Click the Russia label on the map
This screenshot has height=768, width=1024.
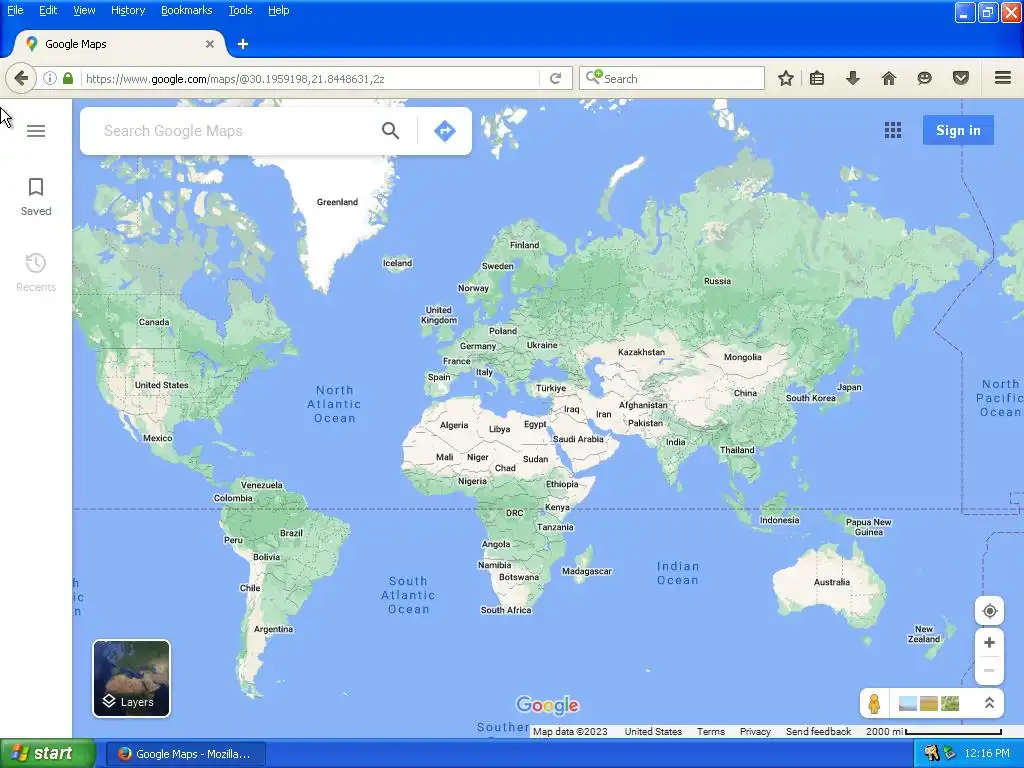click(x=717, y=281)
